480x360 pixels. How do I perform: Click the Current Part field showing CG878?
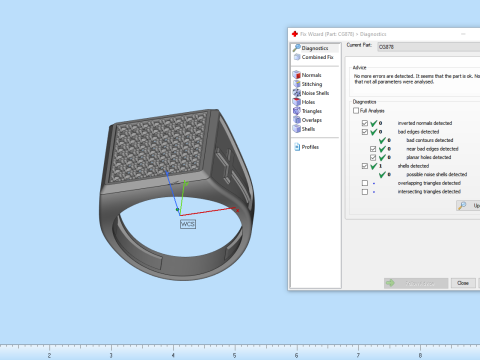(429, 47)
